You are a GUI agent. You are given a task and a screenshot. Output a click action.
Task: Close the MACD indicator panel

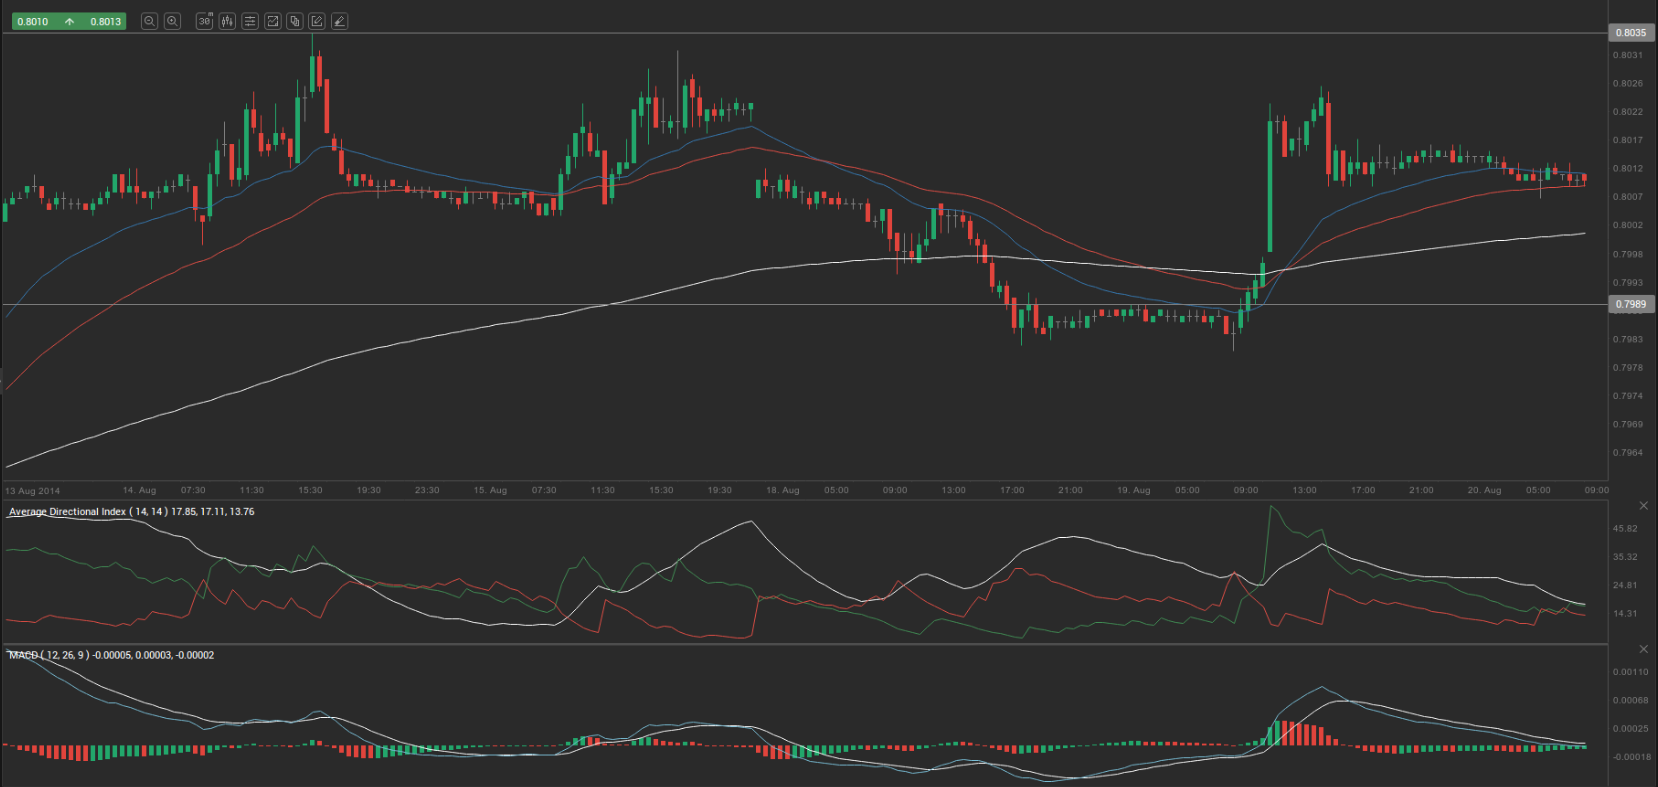click(x=1643, y=650)
